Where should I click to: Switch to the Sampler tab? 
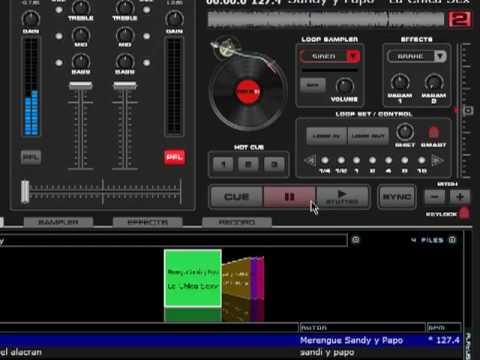click(58, 222)
